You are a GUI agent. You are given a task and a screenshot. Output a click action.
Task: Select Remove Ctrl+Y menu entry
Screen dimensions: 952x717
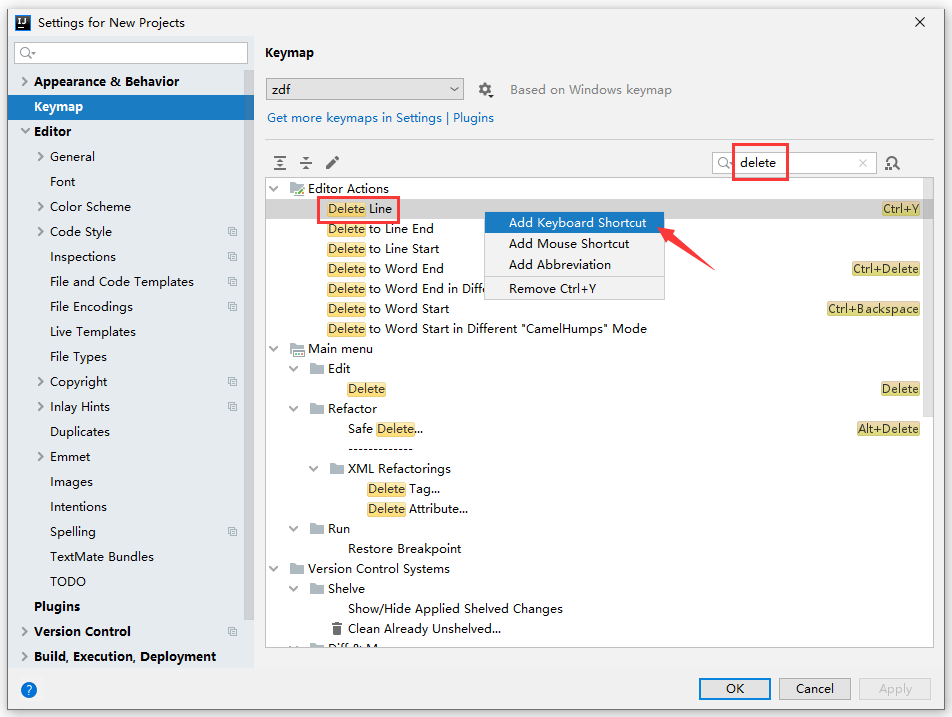pos(552,288)
